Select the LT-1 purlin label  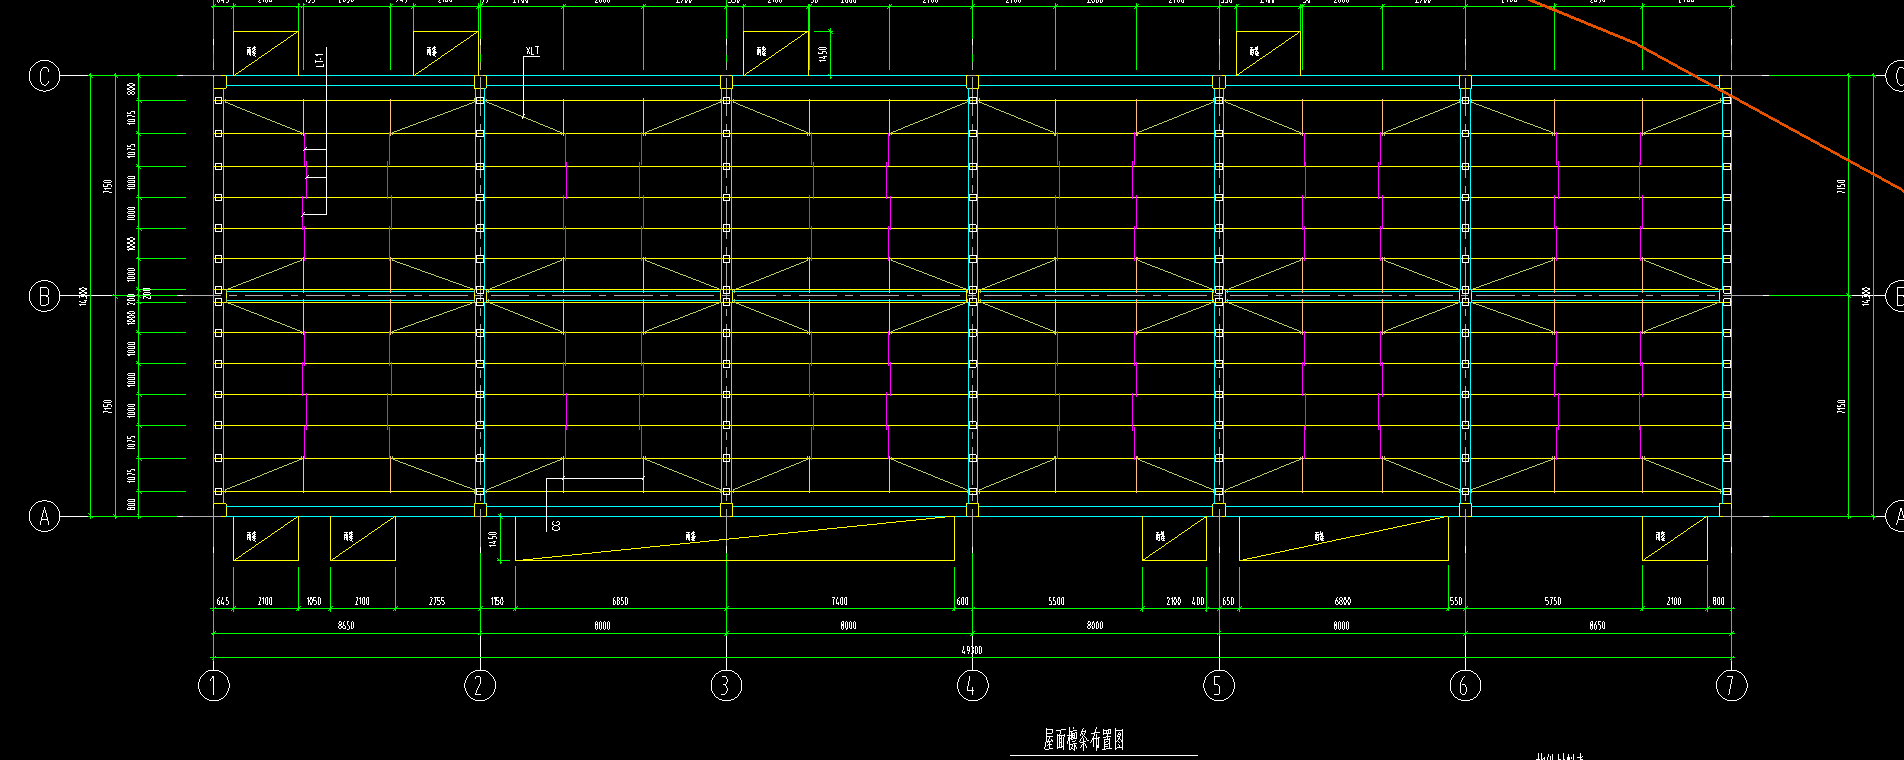click(320, 60)
